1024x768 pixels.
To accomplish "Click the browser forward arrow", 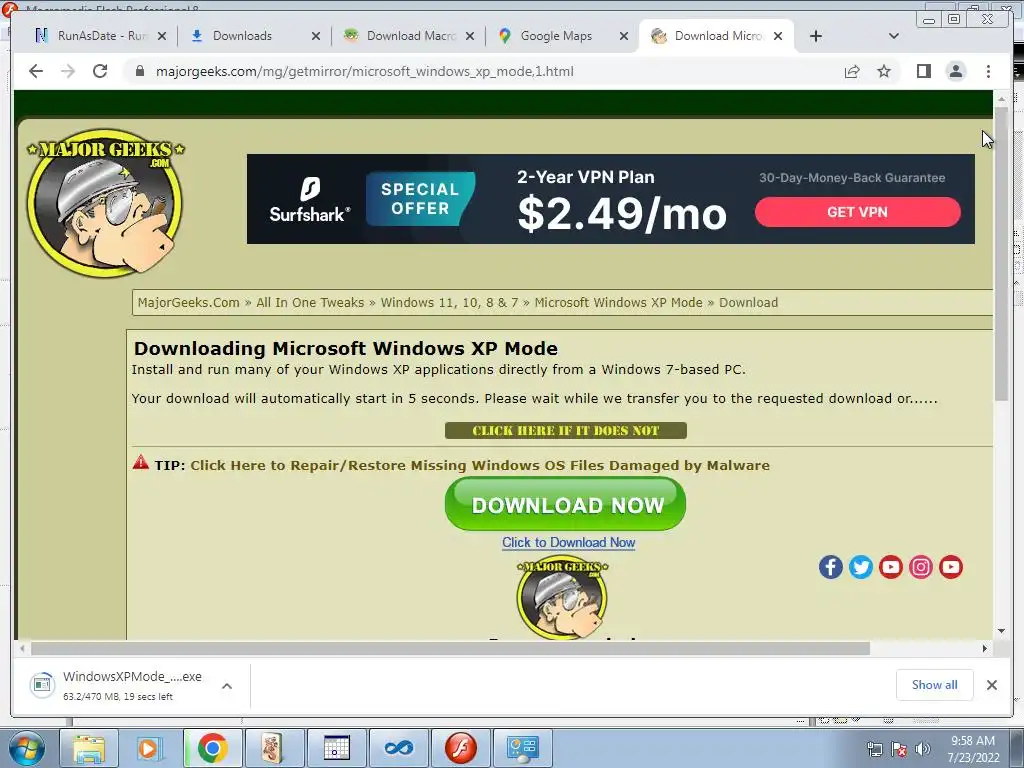I will point(68,71).
